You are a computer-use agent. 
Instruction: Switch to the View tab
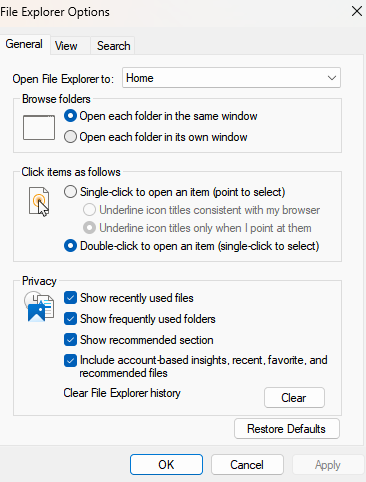click(x=66, y=46)
